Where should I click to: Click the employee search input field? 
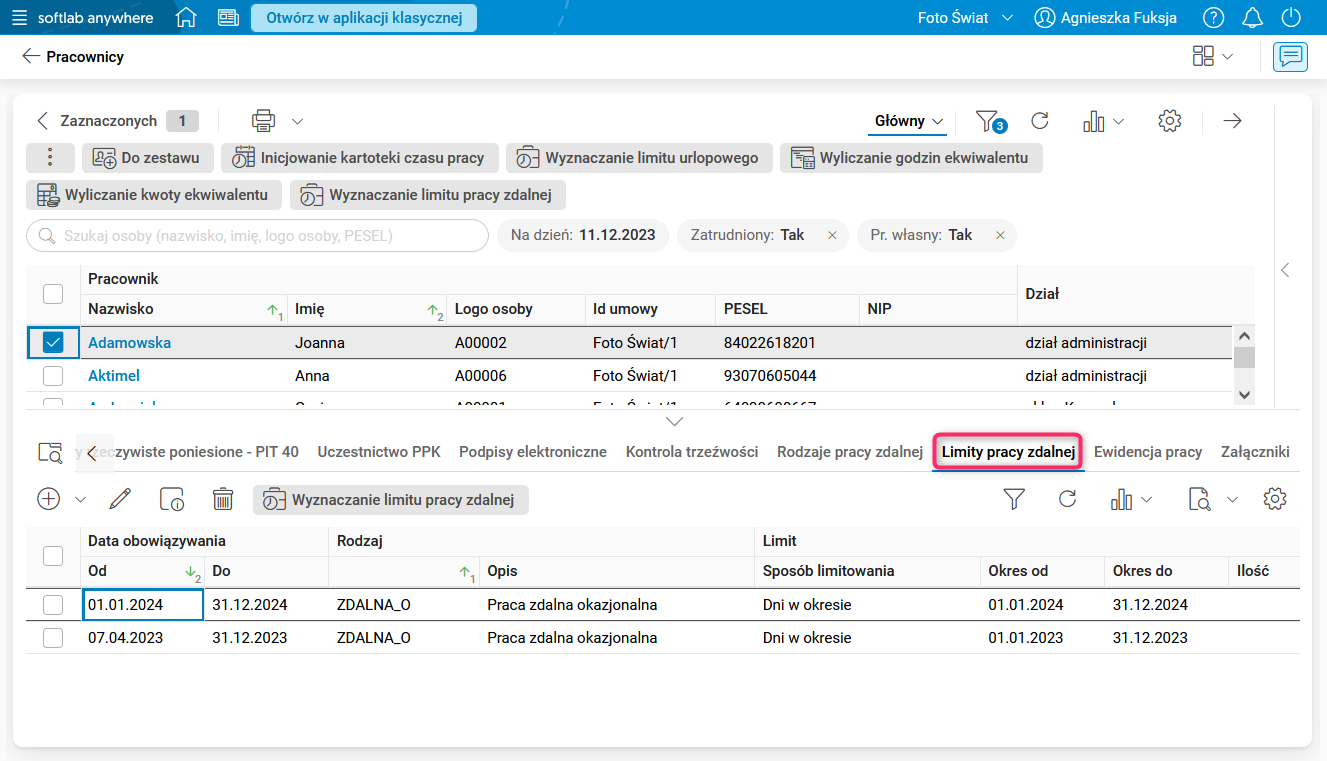[256, 236]
